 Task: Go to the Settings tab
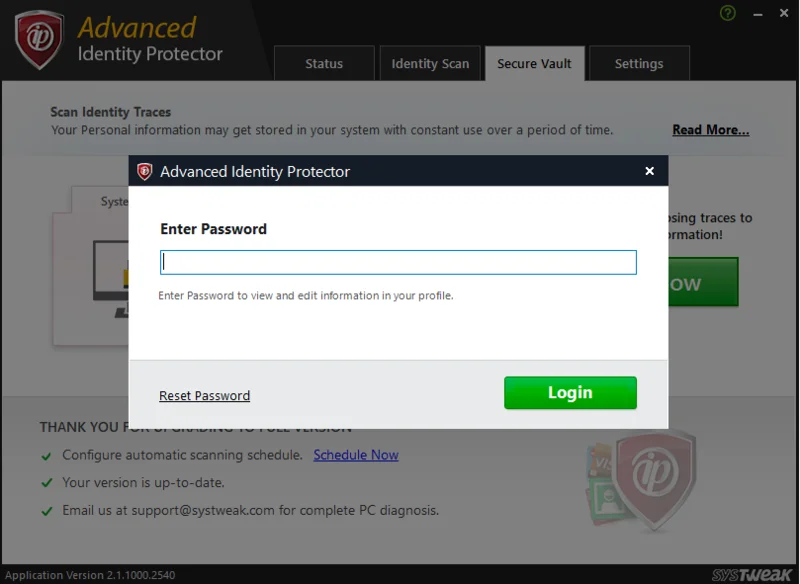click(639, 63)
